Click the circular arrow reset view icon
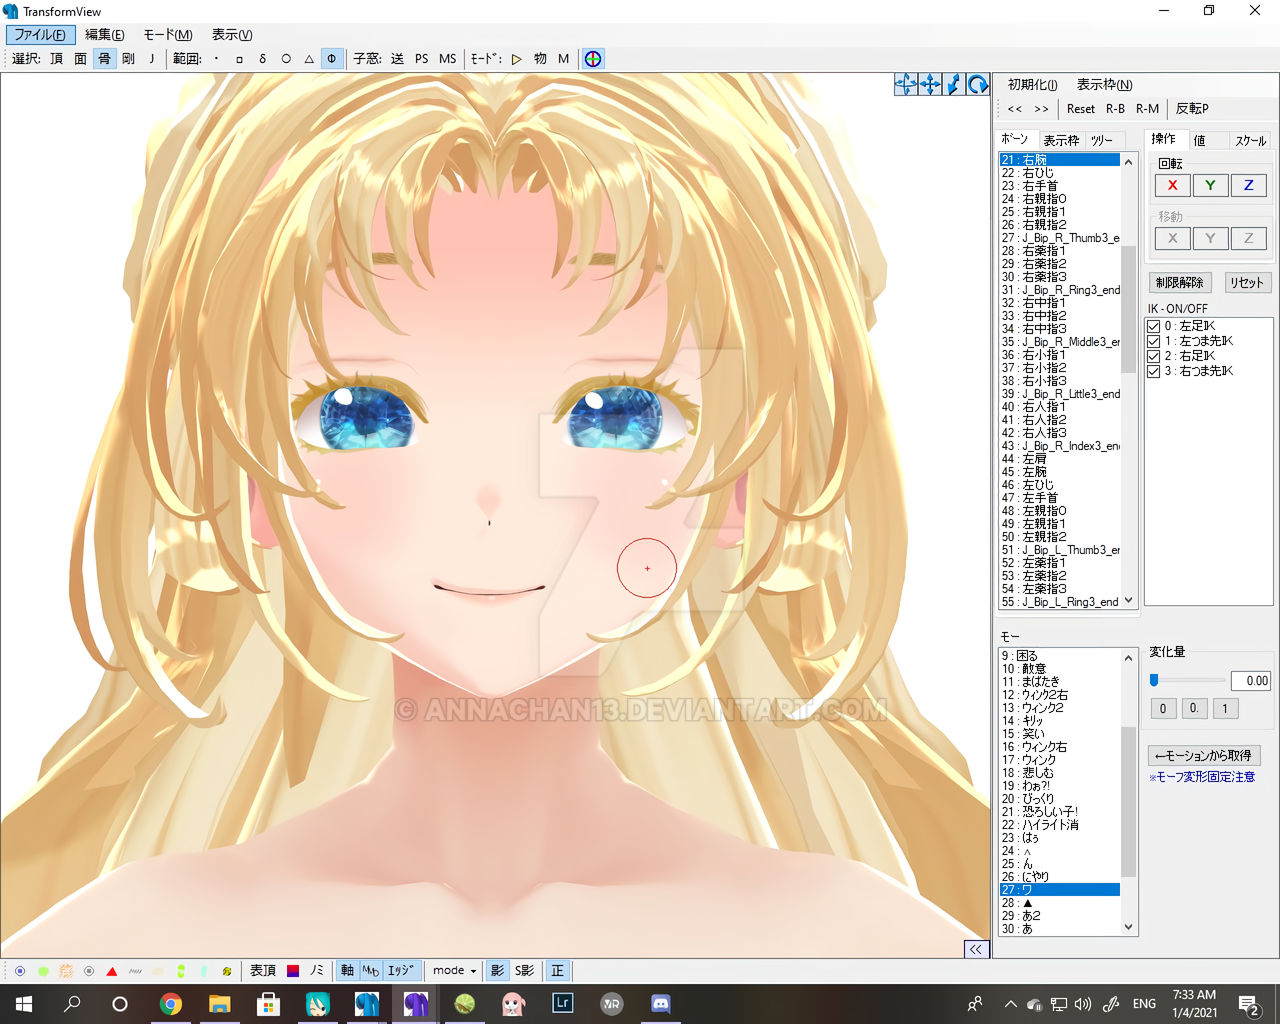Image resolution: width=1280 pixels, height=1024 pixels. pos(978,84)
